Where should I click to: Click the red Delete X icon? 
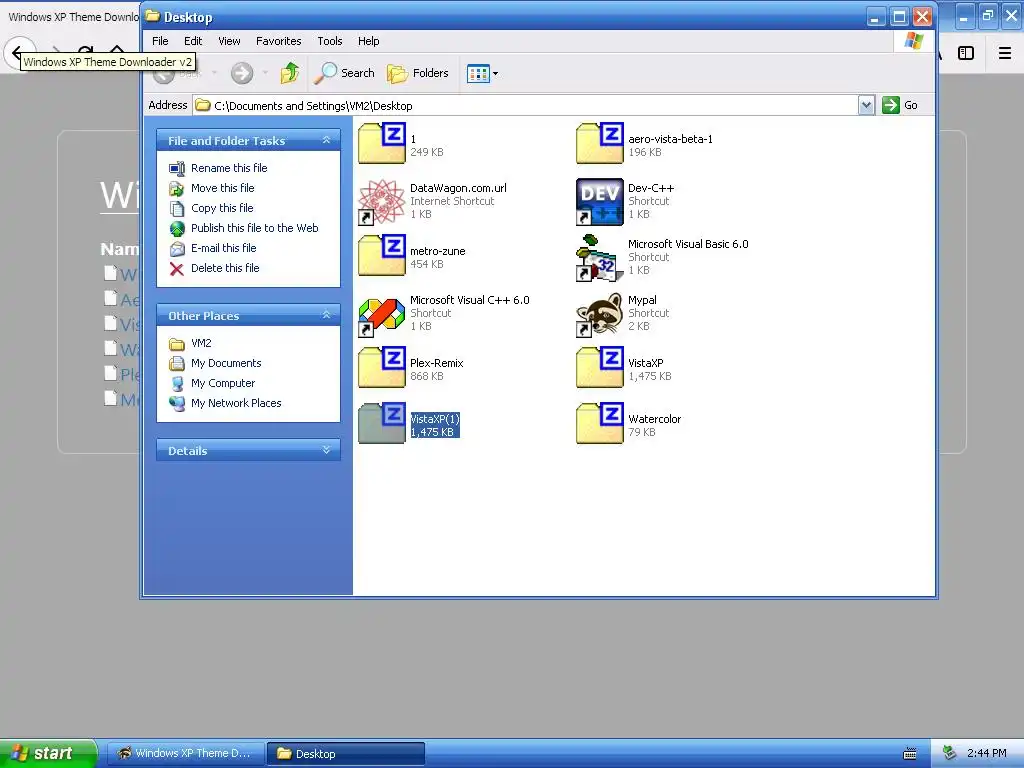click(177, 268)
